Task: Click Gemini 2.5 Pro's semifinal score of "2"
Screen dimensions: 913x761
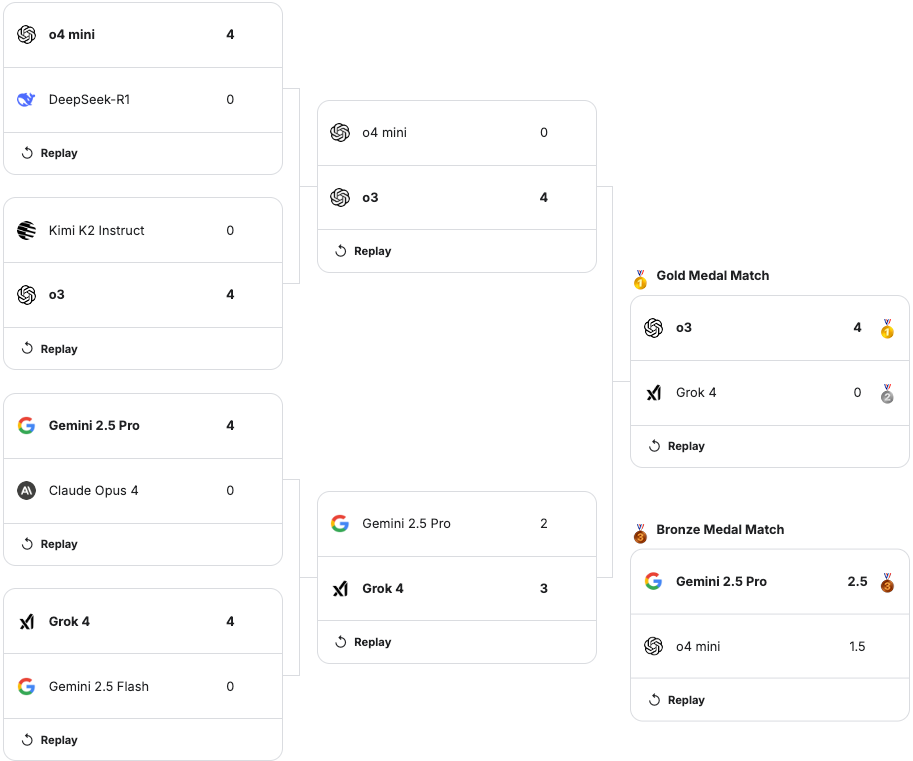Action: coord(544,523)
